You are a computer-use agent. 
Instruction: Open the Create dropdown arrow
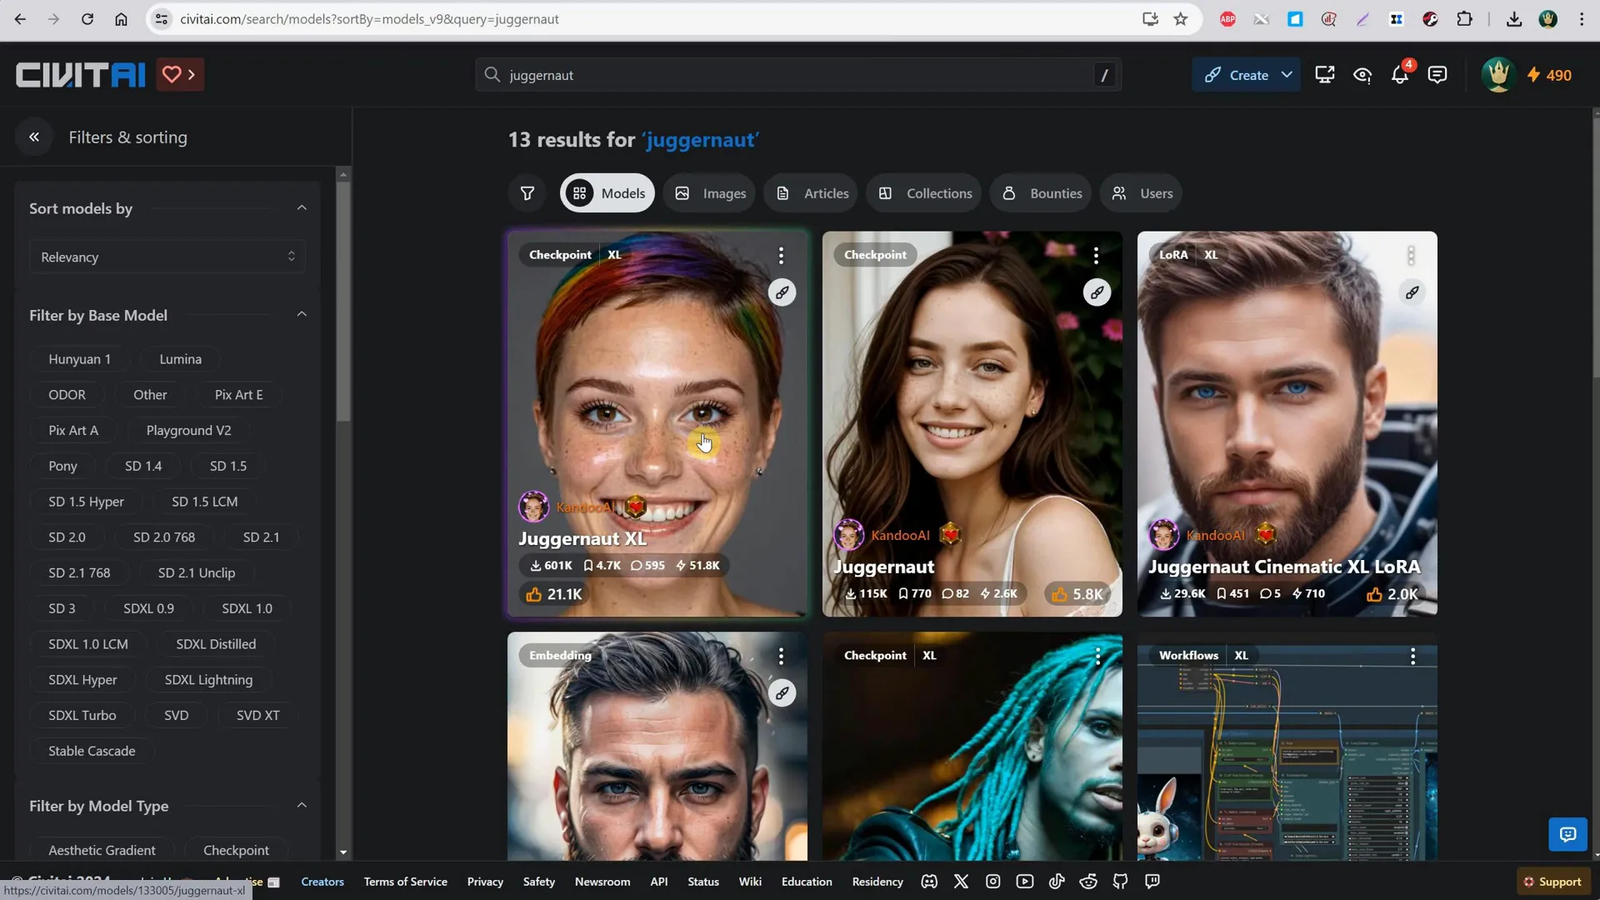point(1287,75)
